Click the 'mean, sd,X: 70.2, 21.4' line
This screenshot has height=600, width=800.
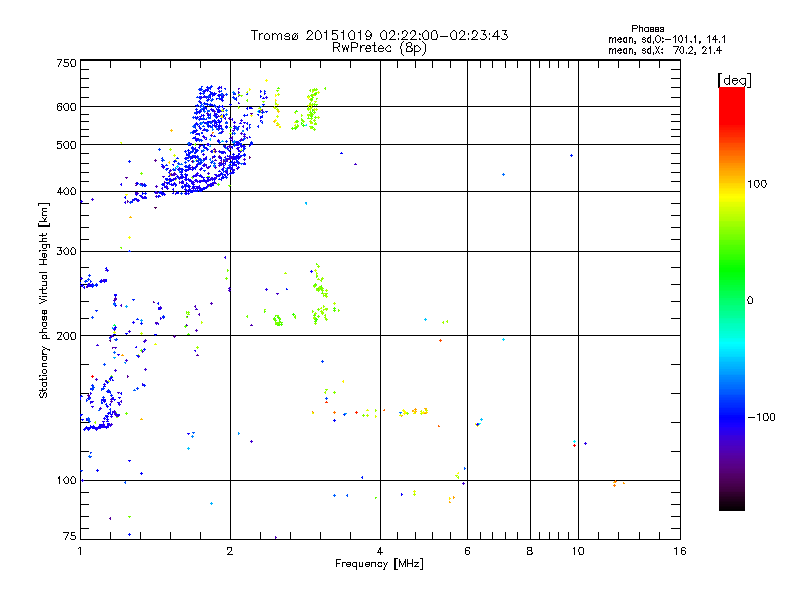coord(665,51)
